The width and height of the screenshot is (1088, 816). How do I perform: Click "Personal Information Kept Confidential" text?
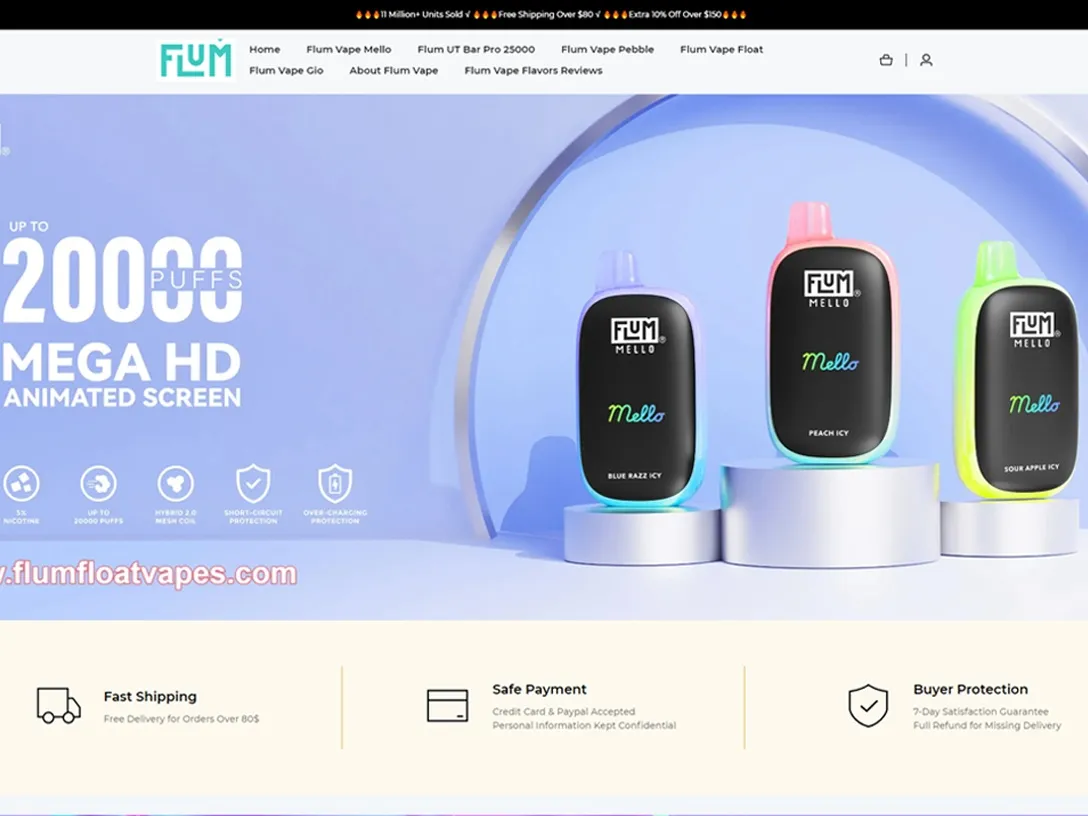click(584, 725)
